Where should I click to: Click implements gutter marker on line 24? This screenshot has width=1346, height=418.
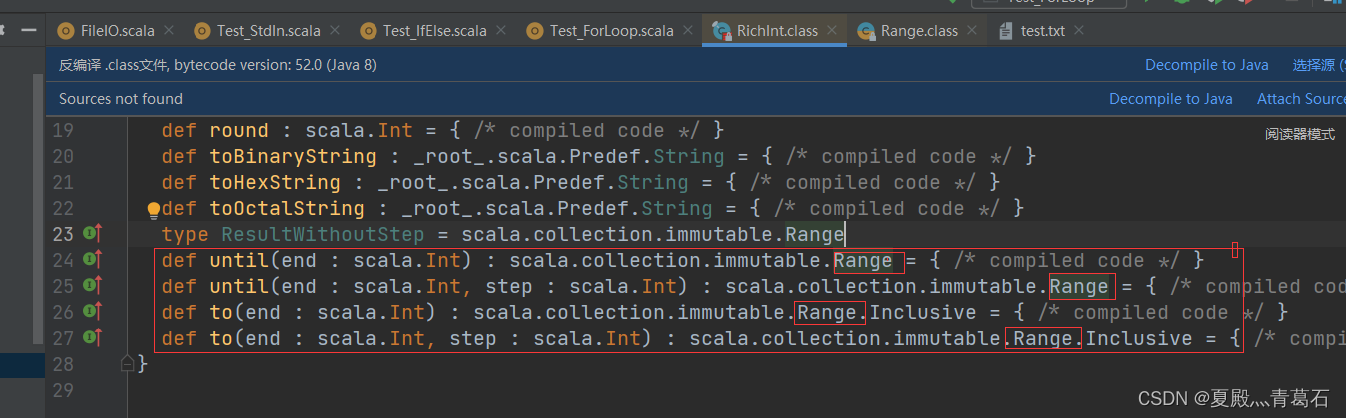click(x=92, y=260)
